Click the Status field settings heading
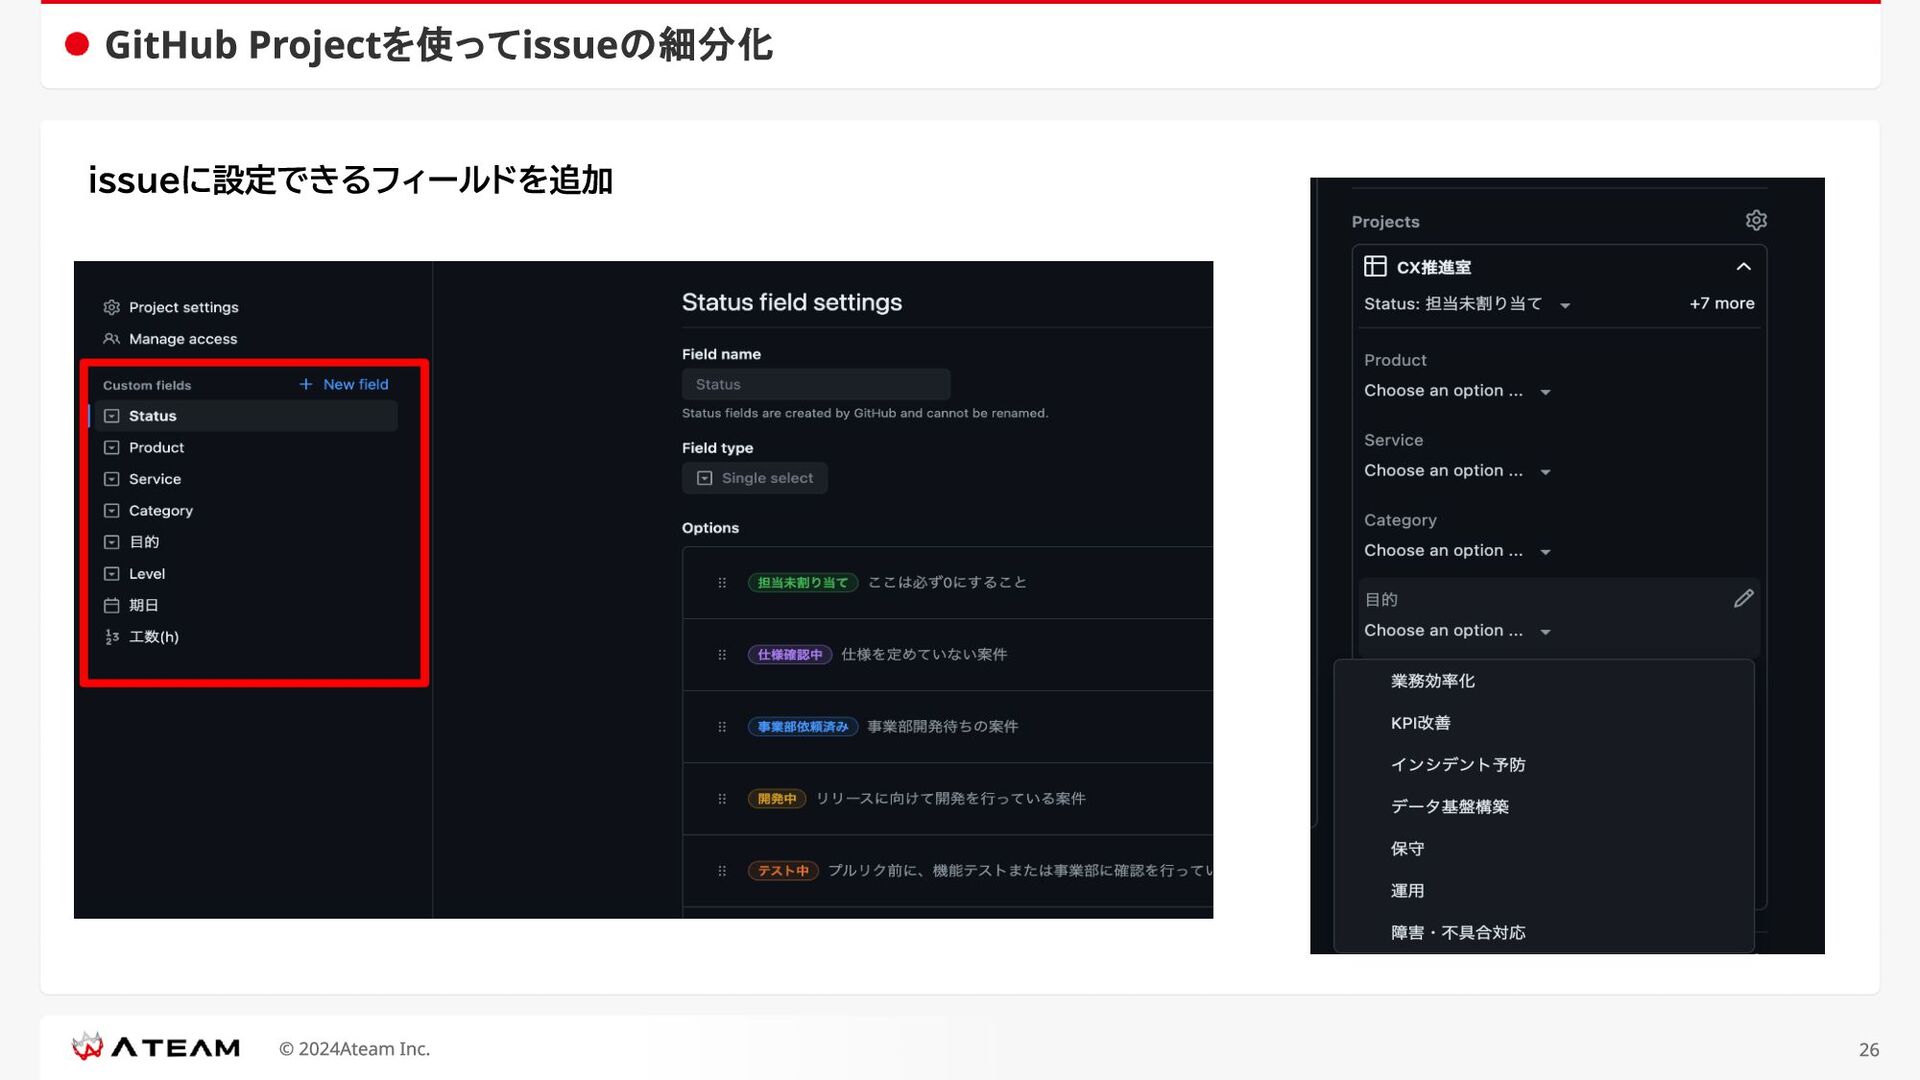Image resolution: width=1920 pixels, height=1080 pixels. pos(792,302)
